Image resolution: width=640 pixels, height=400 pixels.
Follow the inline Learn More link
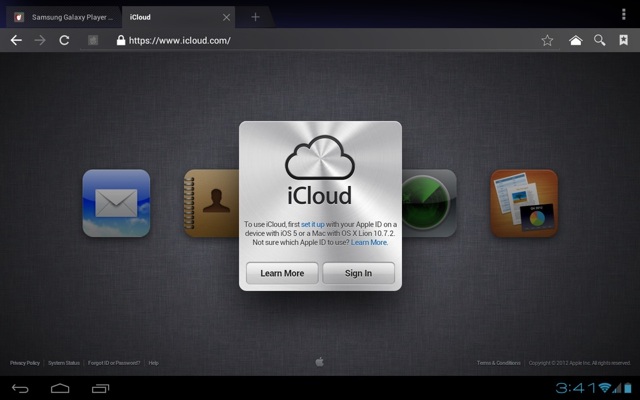click(369, 242)
